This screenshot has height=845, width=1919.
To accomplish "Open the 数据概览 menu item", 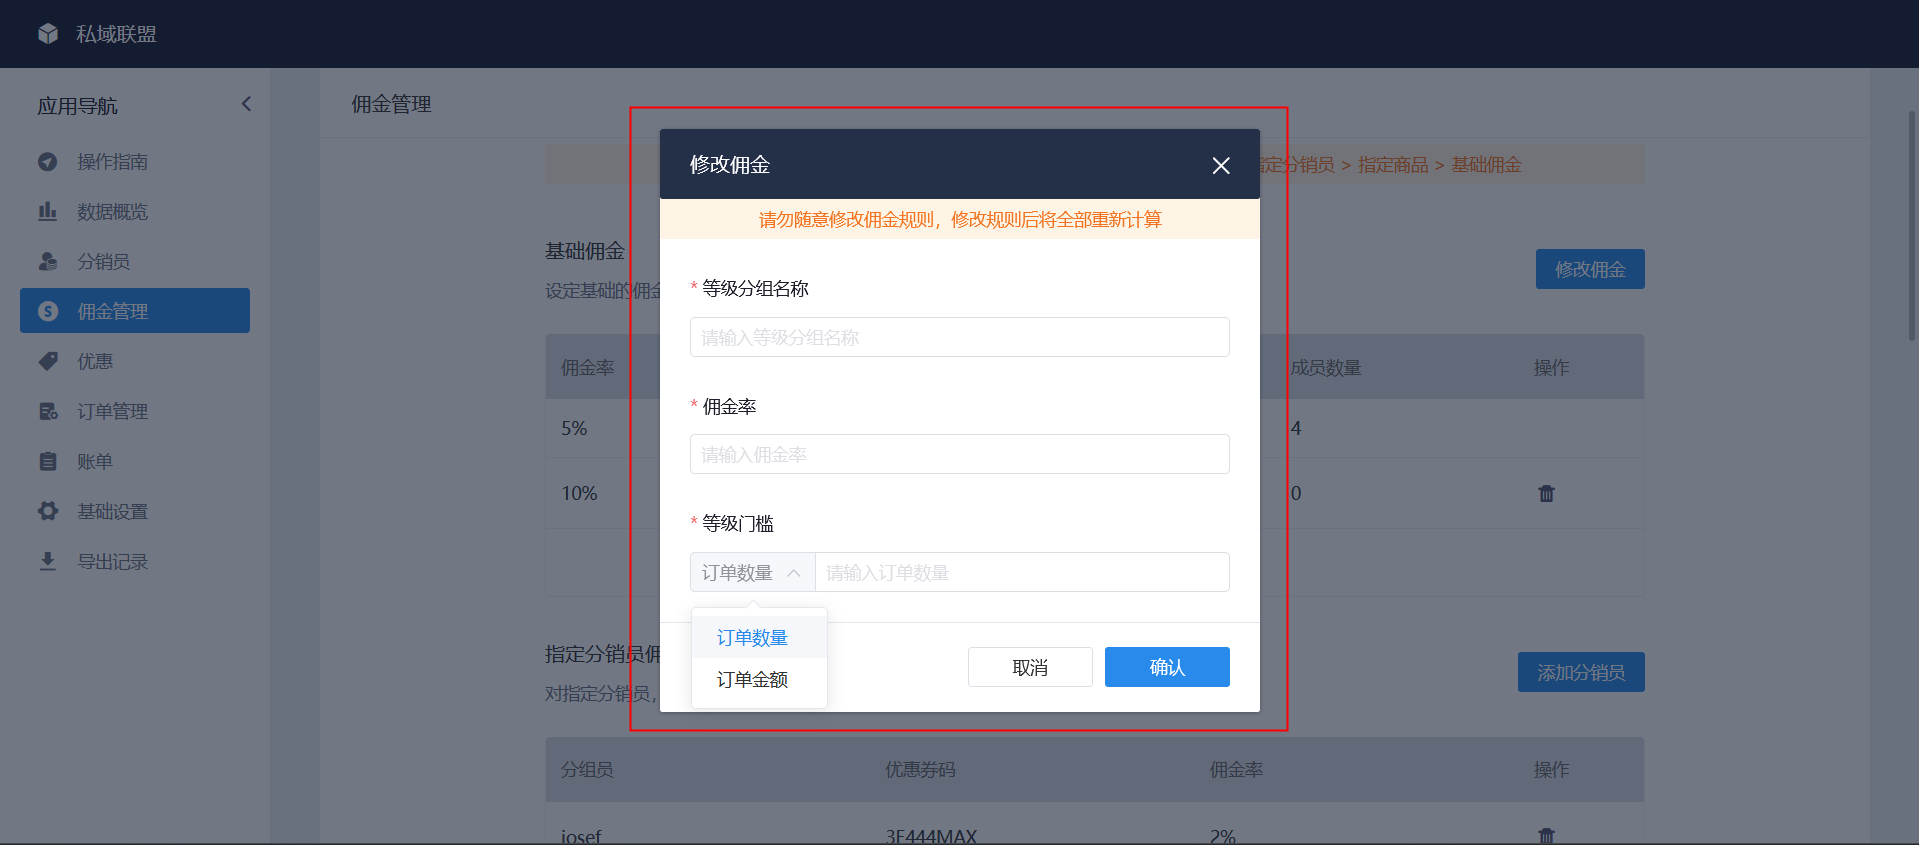I will click(135, 212).
